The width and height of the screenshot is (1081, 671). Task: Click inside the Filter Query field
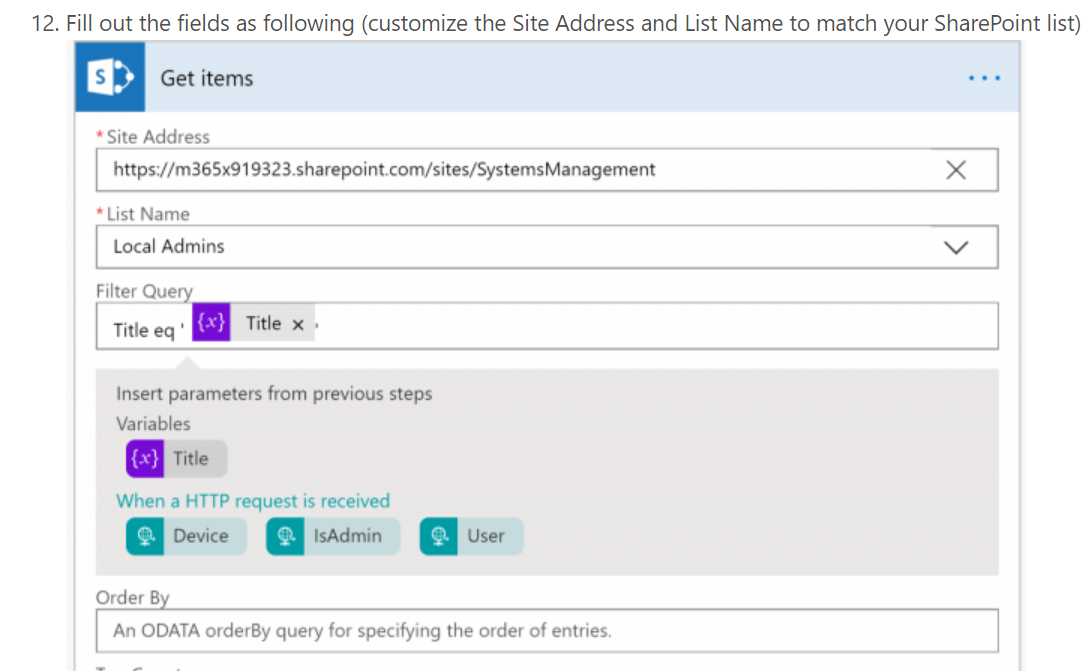click(547, 326)
